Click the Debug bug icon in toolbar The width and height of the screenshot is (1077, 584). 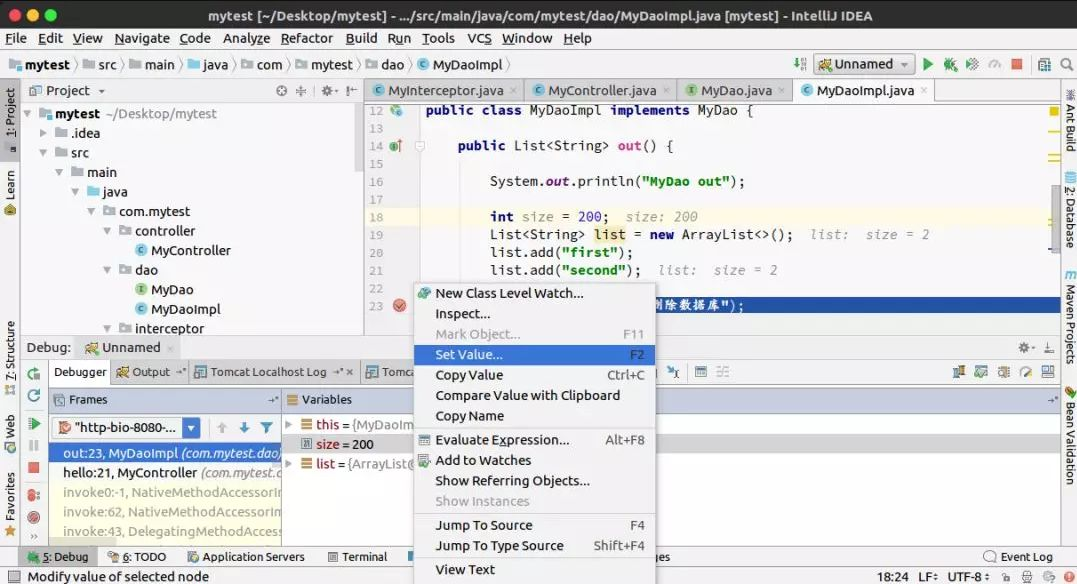click(x=950, y=64)
